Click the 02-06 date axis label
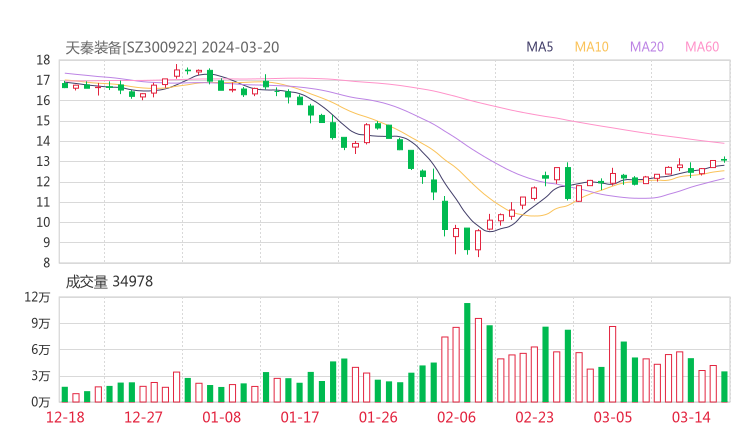 pos(456,417)
